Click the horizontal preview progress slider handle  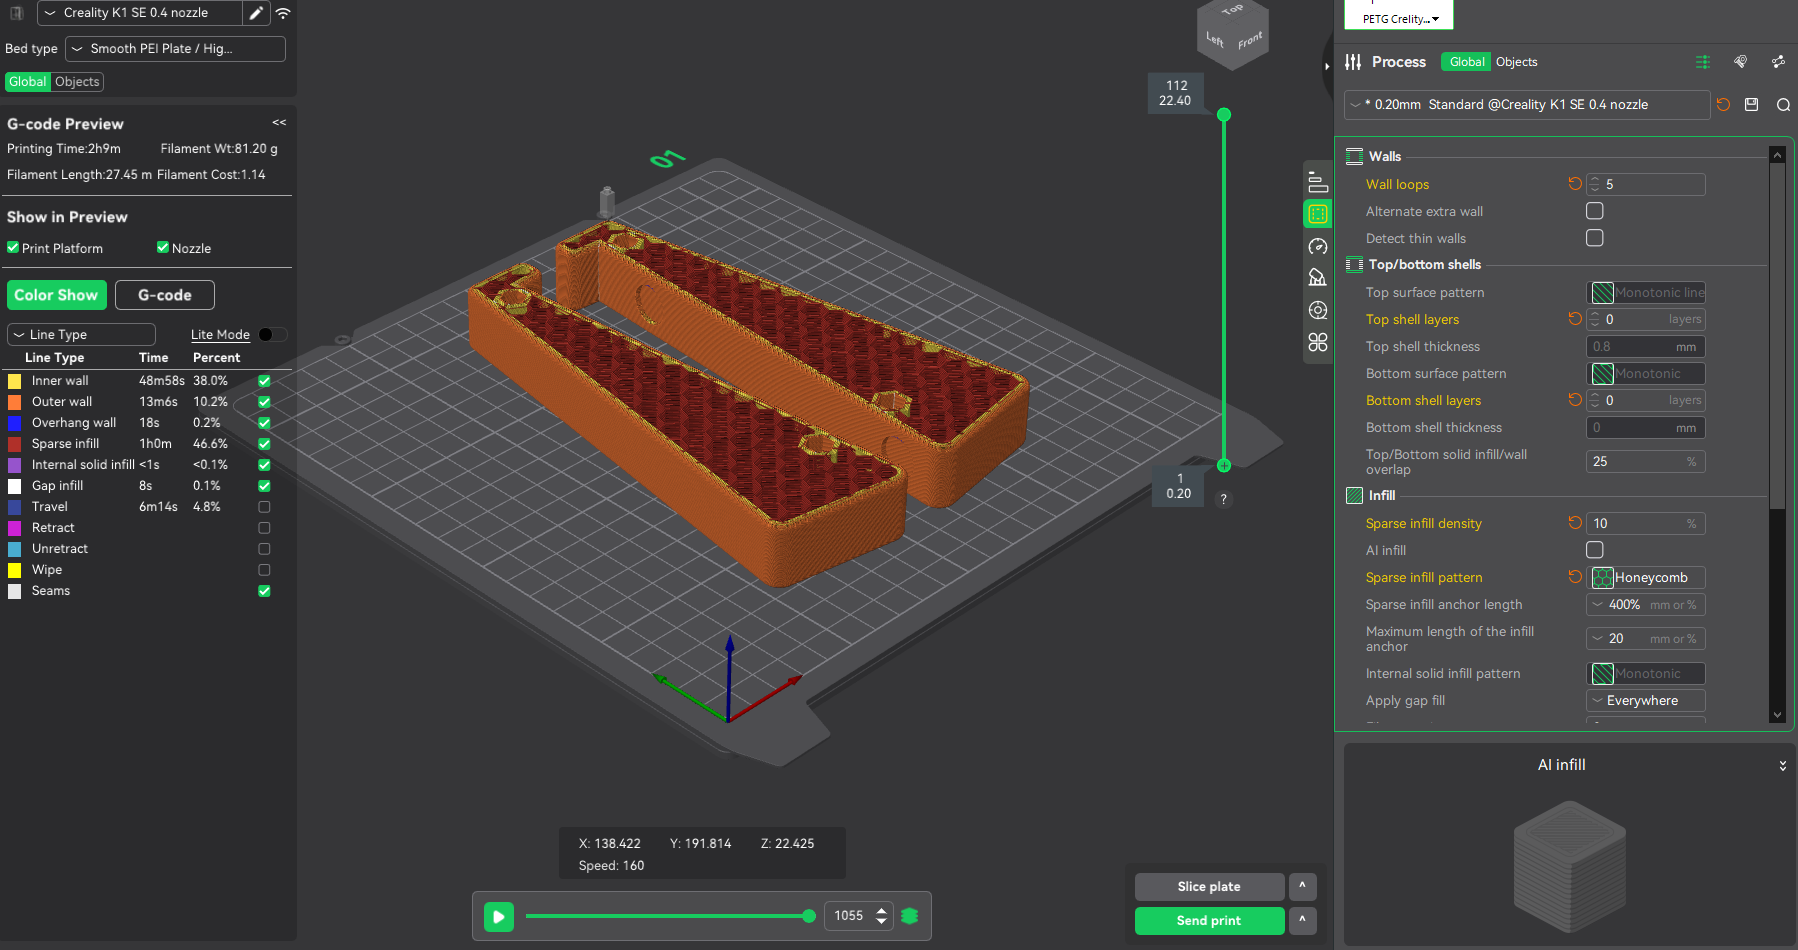point(809,916)
